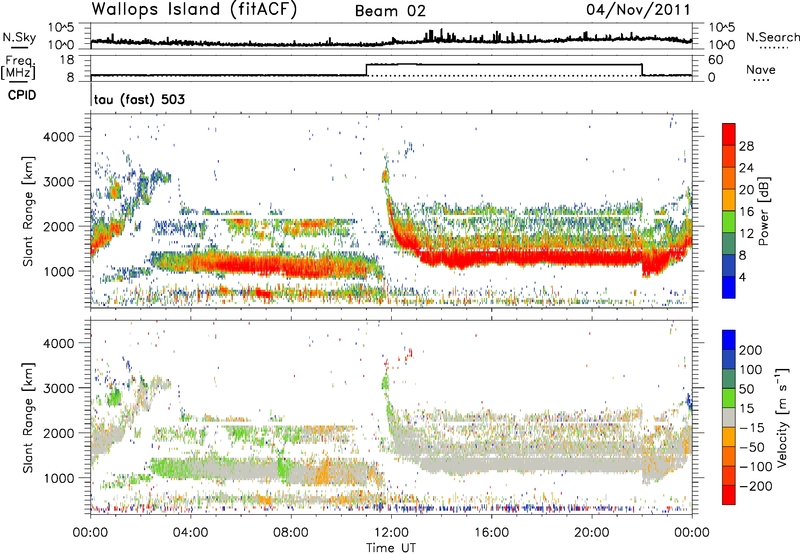Viewport: 800px width, 554px height.
Task: Click the frequency step-down near 22:00 in the Freq plot
Action: [x=642, y=70]
